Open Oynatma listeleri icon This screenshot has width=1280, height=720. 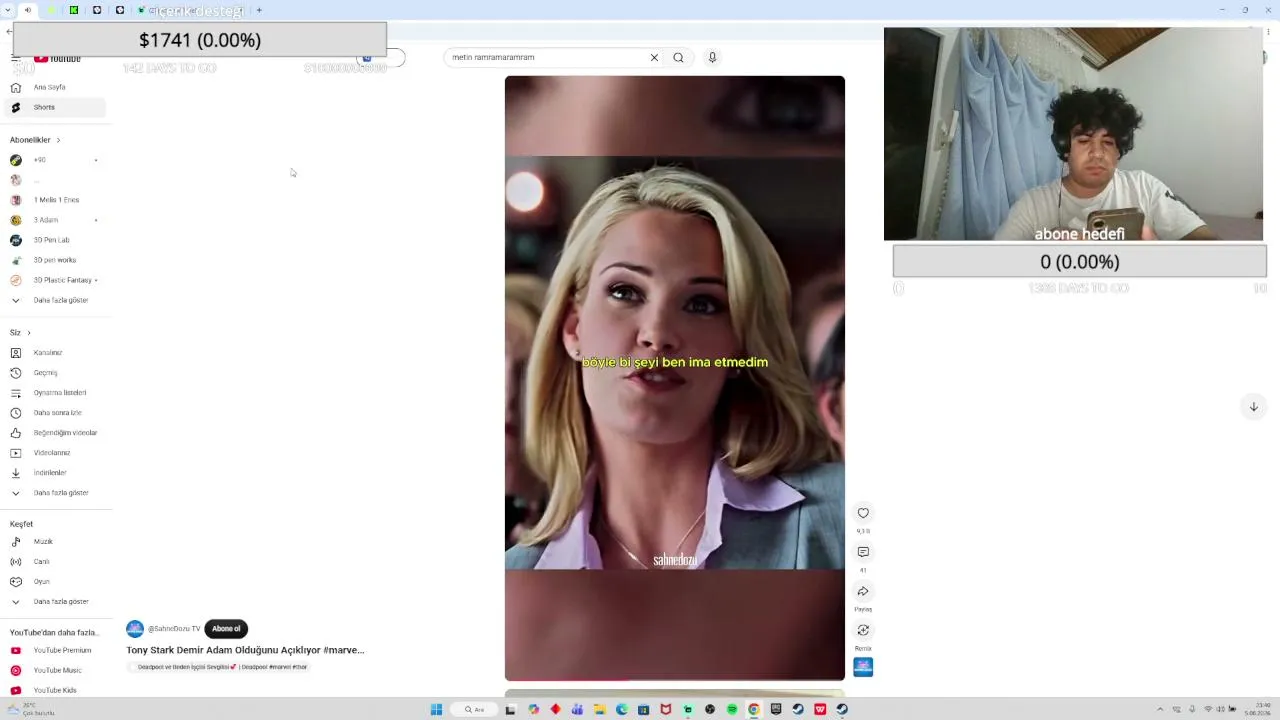click(x=16, y=393)
